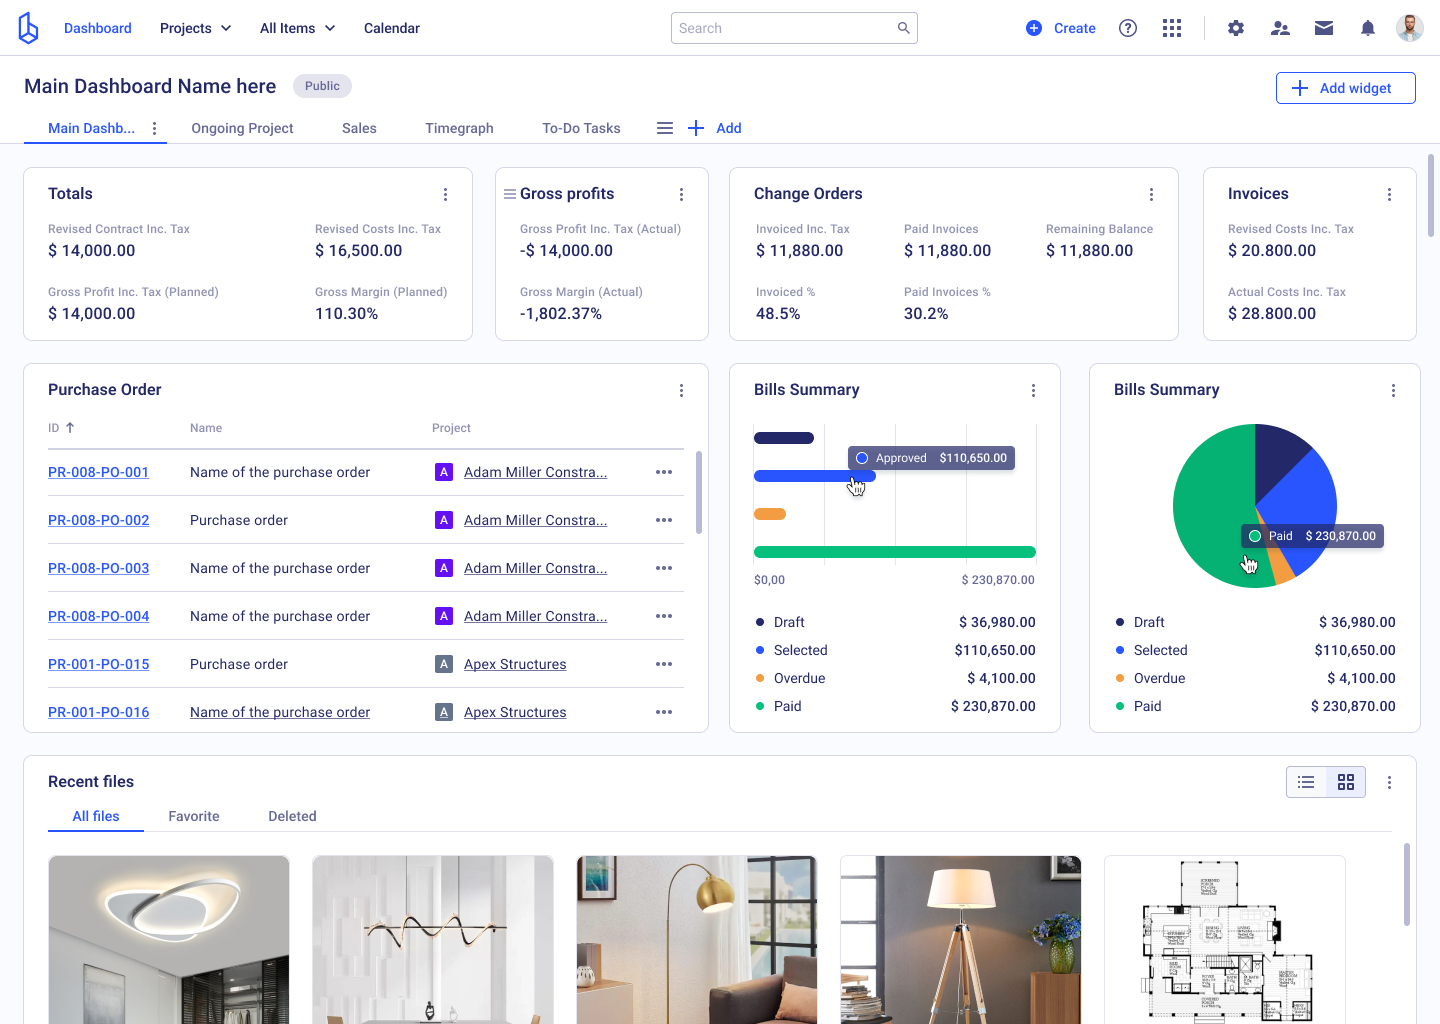Viewport: 1440px width, 1024px height.
Task: Grab the Gross profits drag handle icon
Action: (509, 194)
